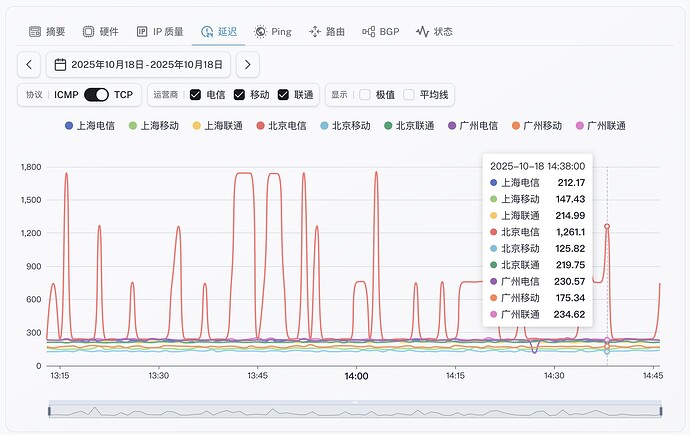Click the 路由 routing arrows icon
Screen dimensions: 690x435
click(315, 32)
